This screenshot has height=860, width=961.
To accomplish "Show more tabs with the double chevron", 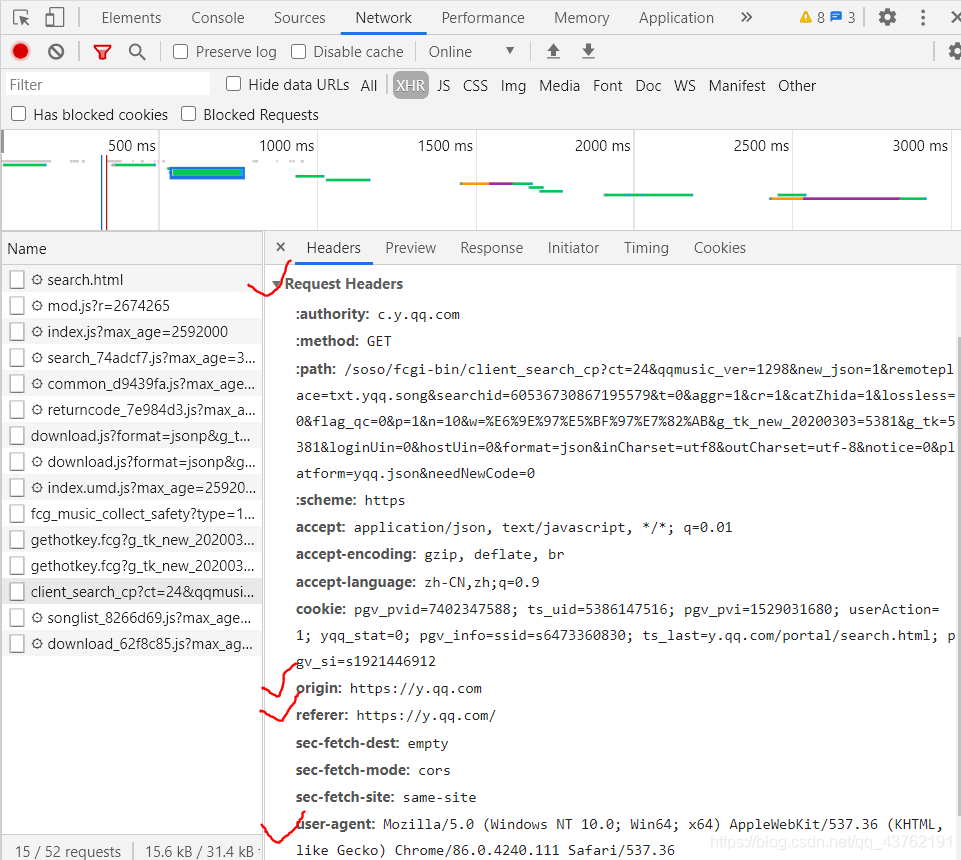I will pos(746,17).
